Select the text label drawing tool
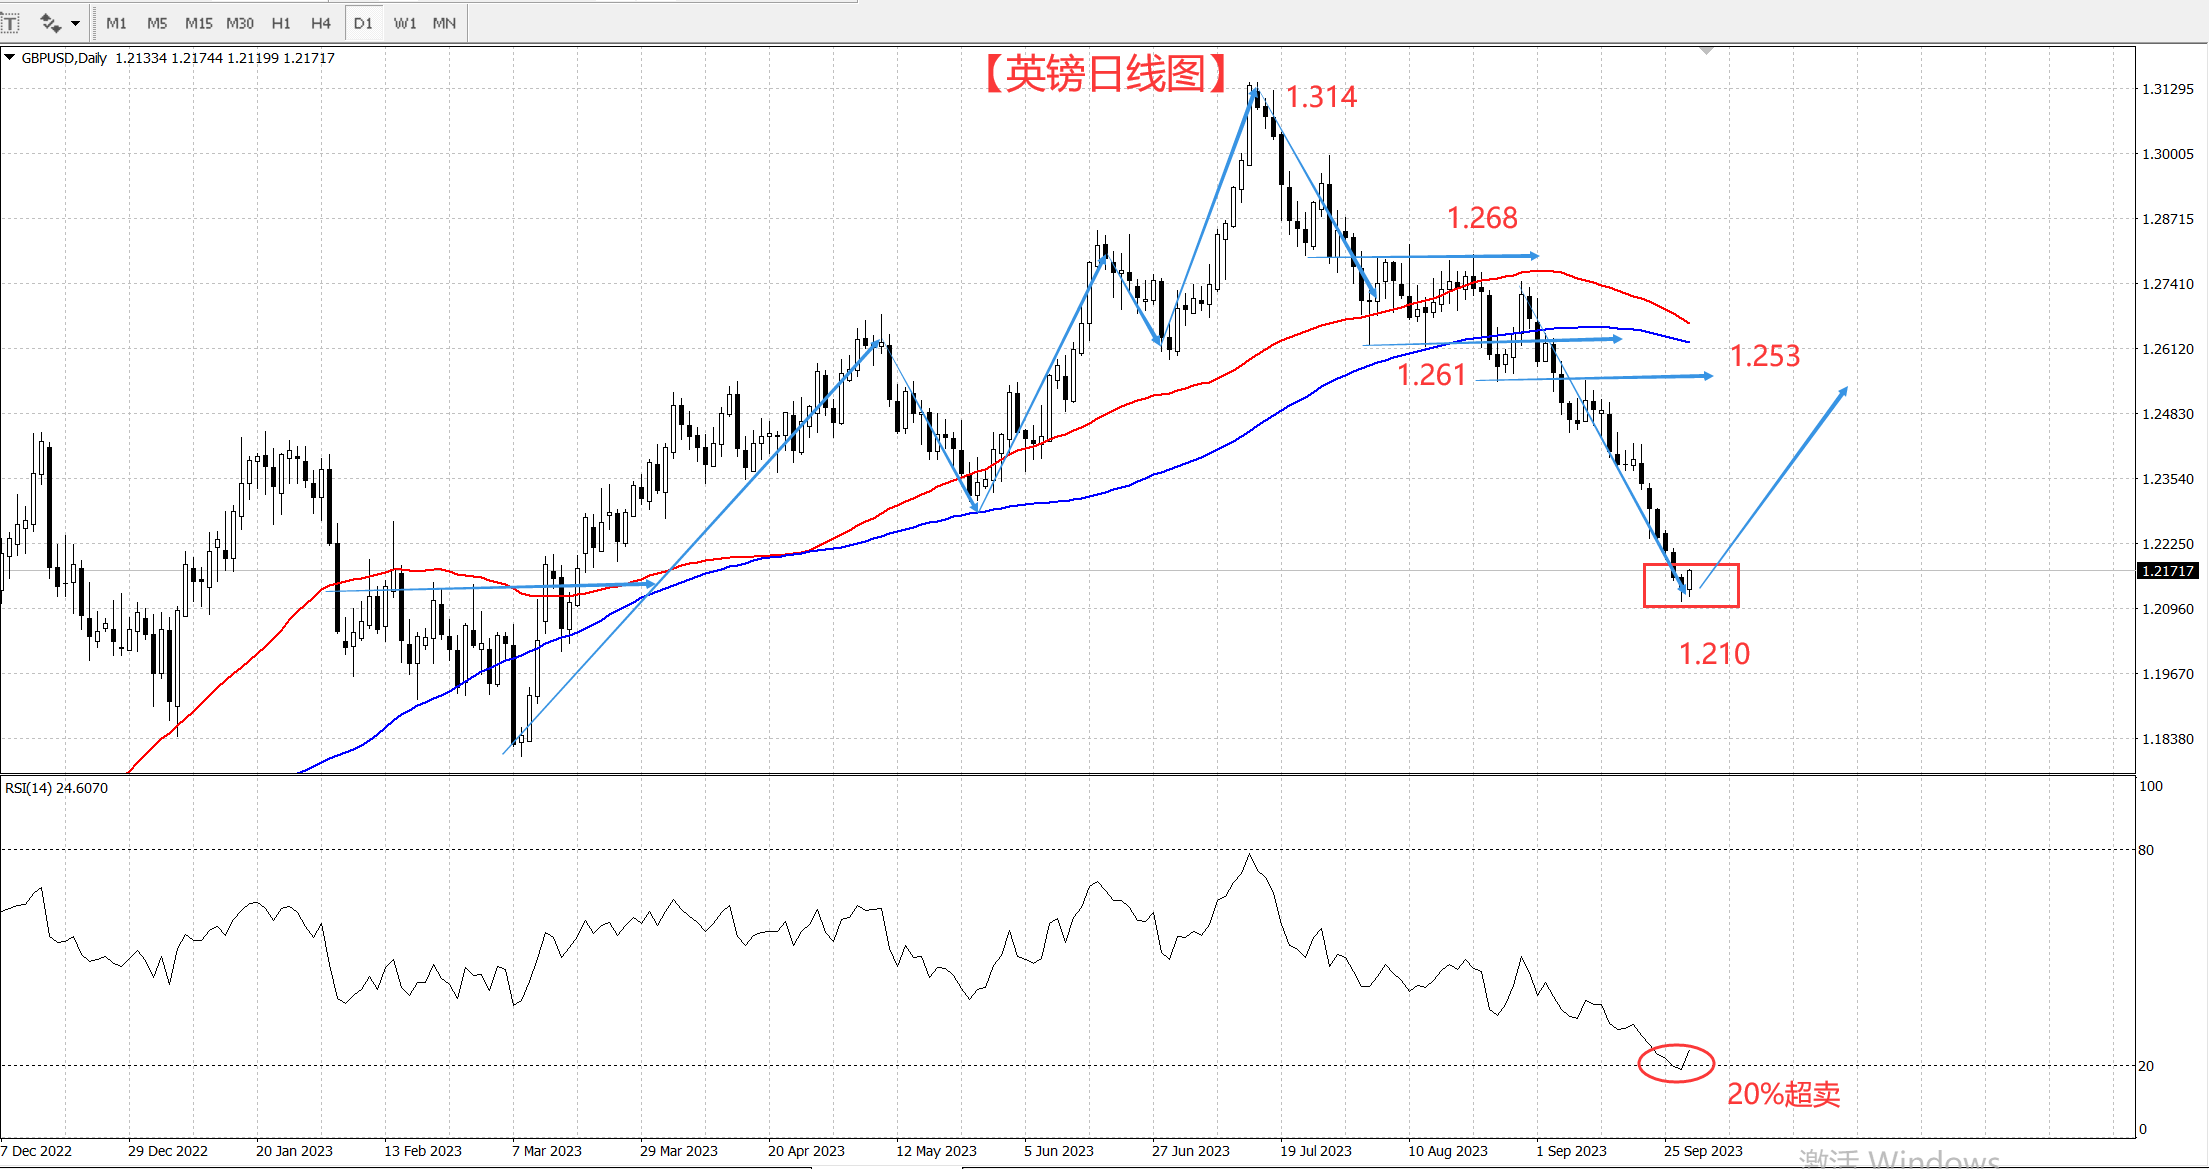Image resolution: width=2209 pixels, height=1169 pixels. point(10,22)
